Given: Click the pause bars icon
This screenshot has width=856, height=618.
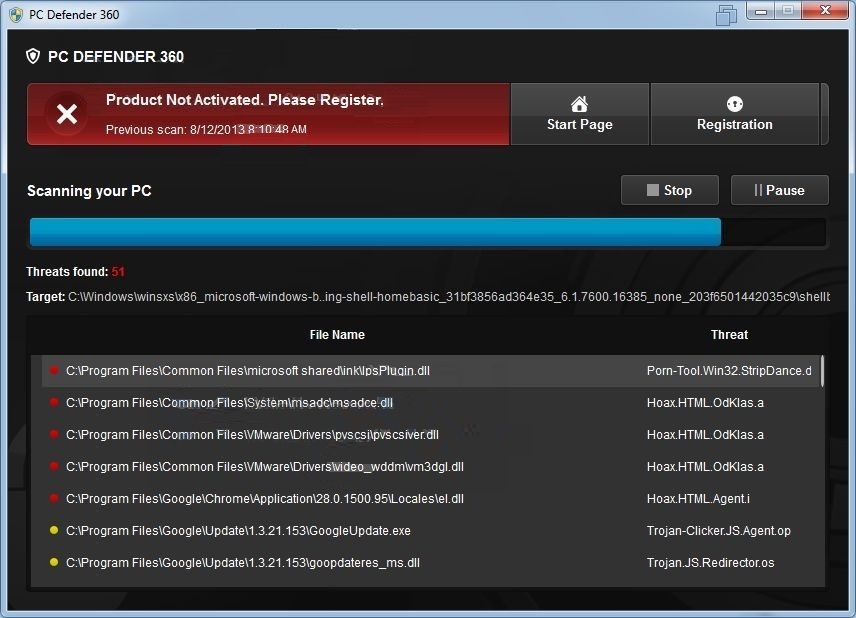Looking at the screenshot, I should tap(758, 190).
